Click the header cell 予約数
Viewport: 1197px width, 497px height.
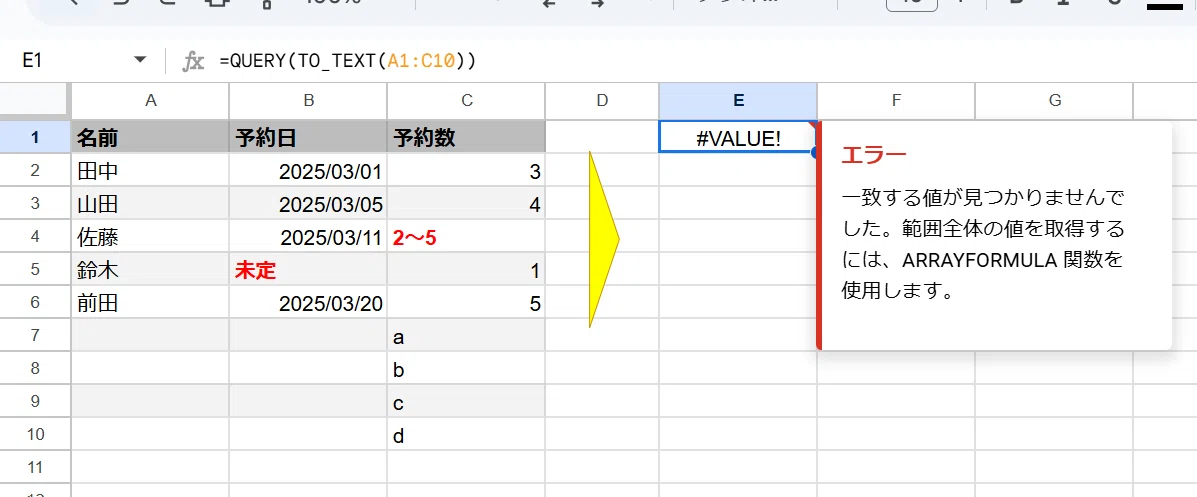(466, 137)
